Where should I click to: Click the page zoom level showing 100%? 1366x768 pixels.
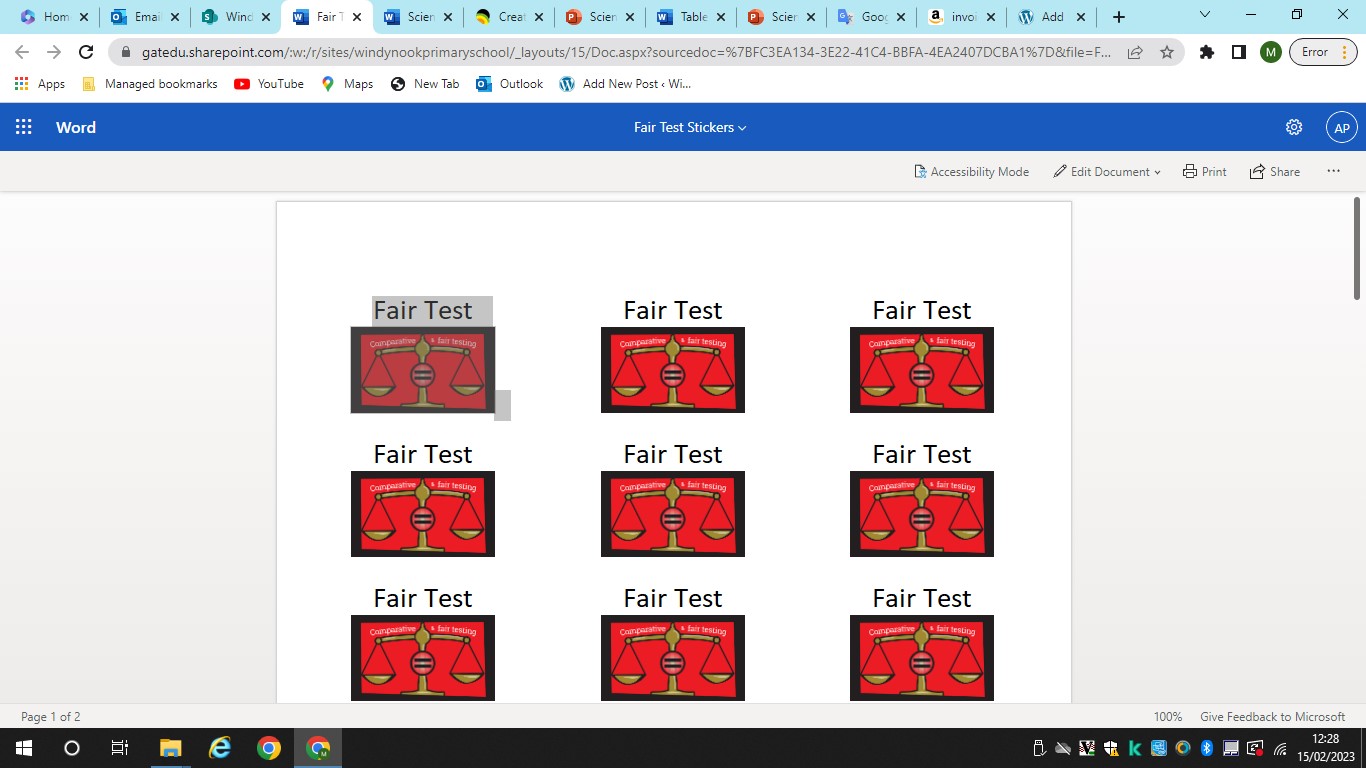tap(1167, 716)
